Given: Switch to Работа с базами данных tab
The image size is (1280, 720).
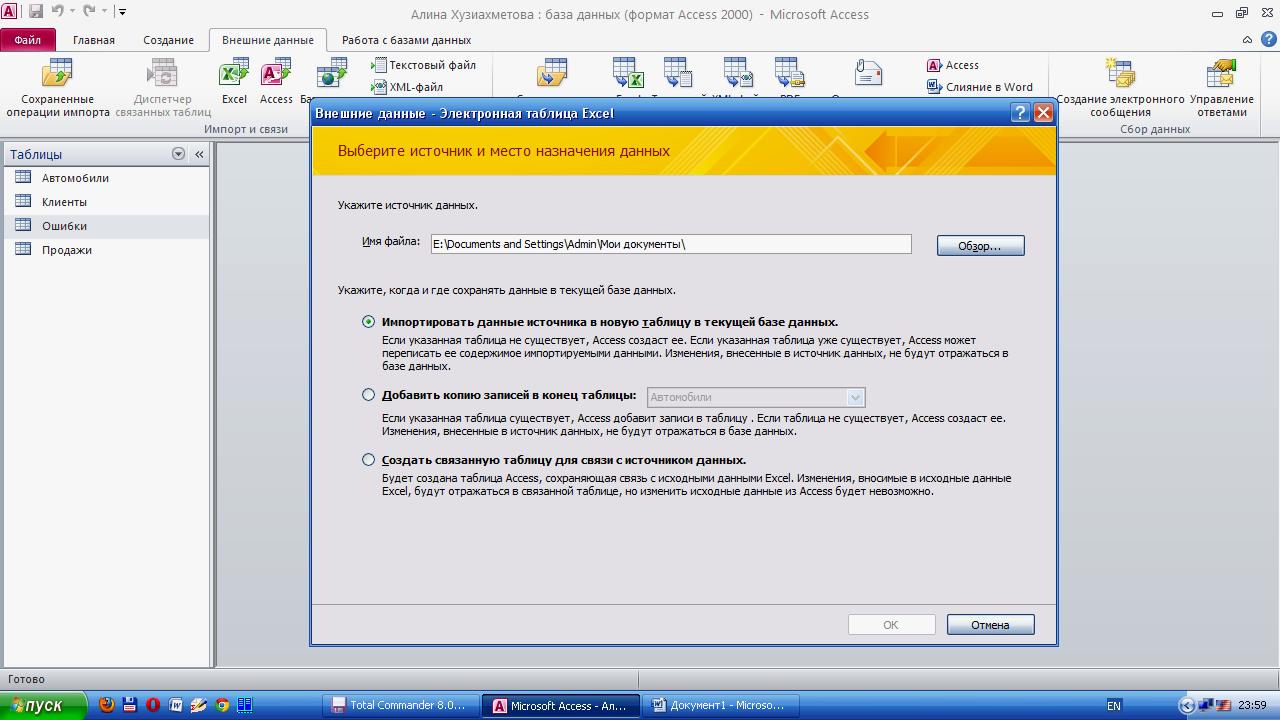Looking at the screenshot, I should point(406,40).
